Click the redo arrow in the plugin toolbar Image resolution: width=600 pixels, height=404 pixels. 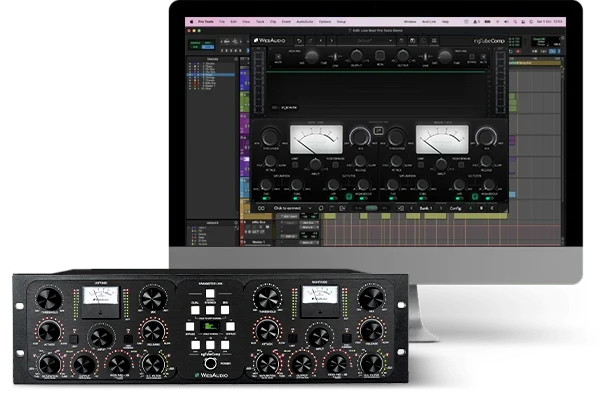(x=310, y=41)
